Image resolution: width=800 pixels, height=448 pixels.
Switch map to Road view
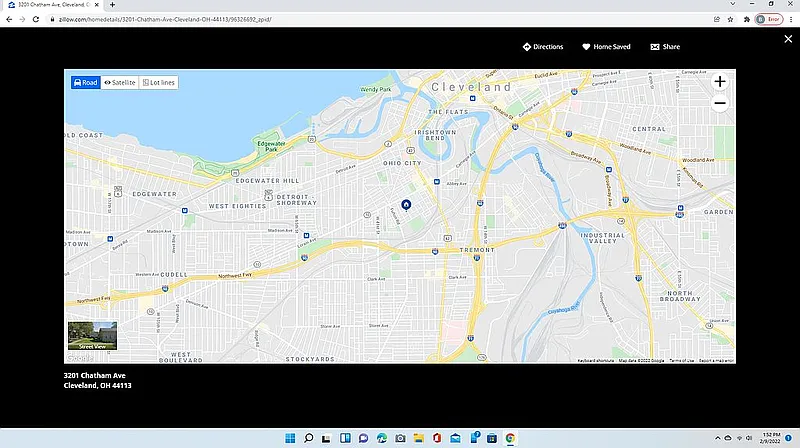pos(85,82)
